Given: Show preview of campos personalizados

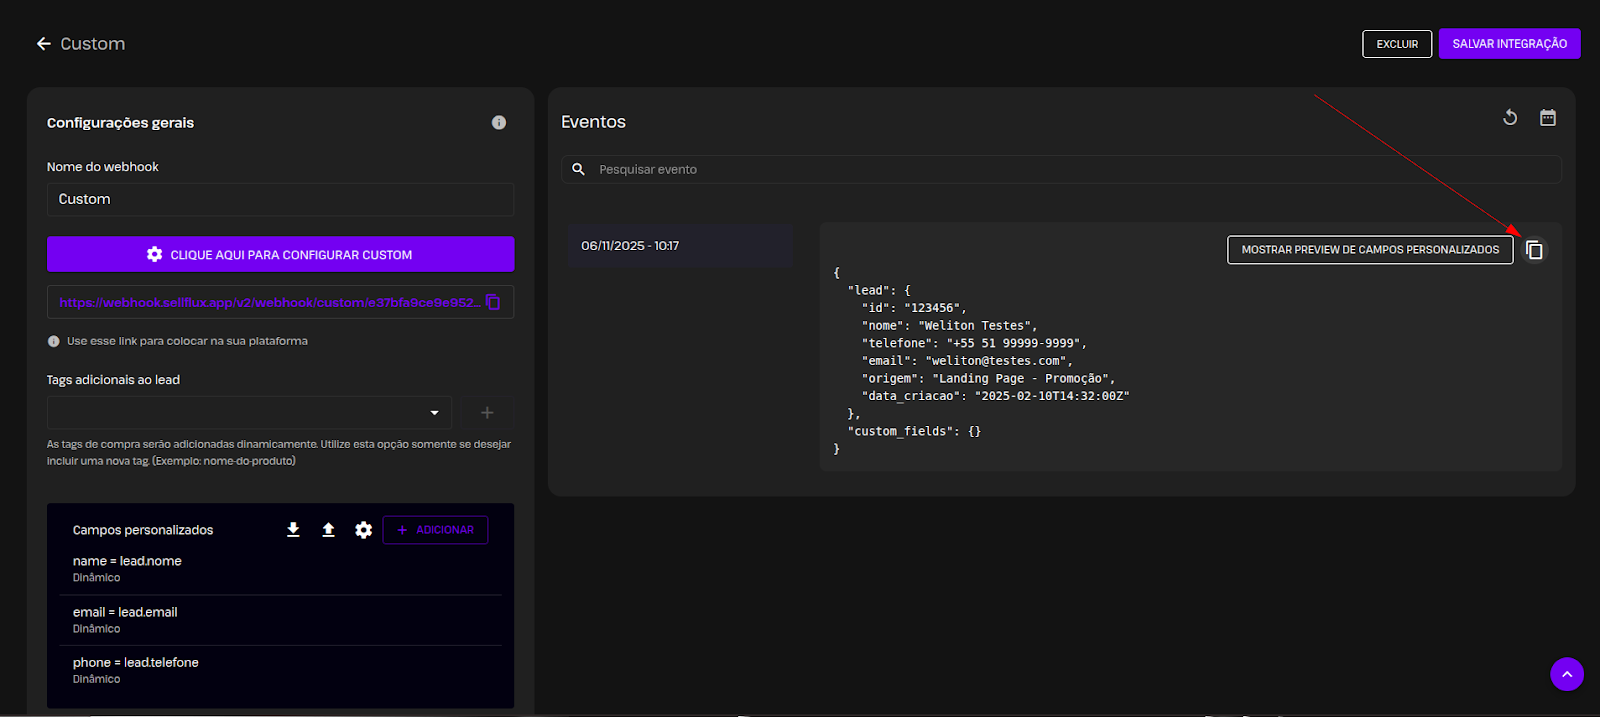Looking at the screenshot, I should (x=1369, y=250).
